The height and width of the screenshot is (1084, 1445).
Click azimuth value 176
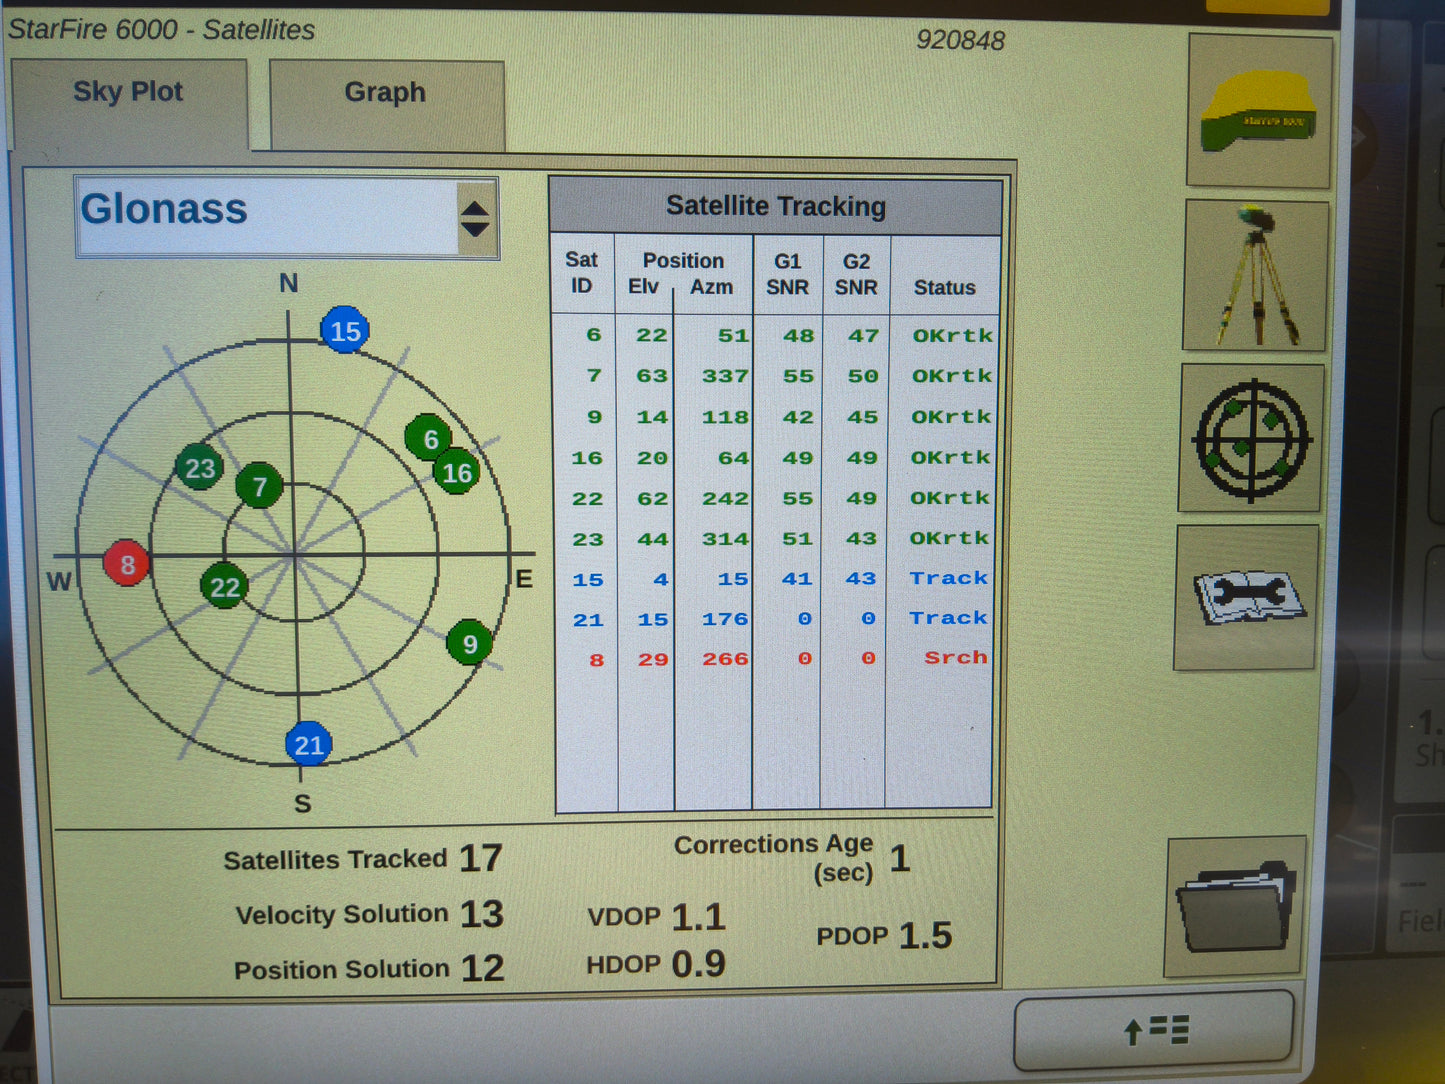click(x=725, y=619)
